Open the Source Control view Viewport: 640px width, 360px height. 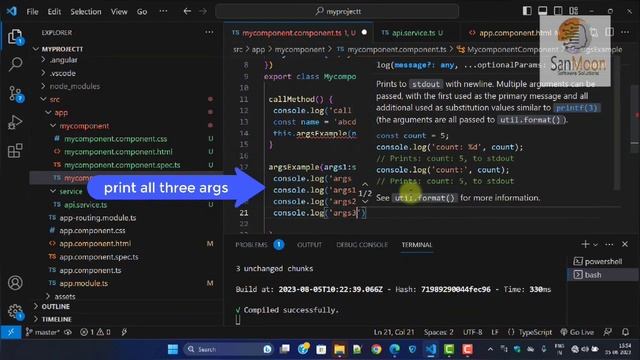point(15,94)
